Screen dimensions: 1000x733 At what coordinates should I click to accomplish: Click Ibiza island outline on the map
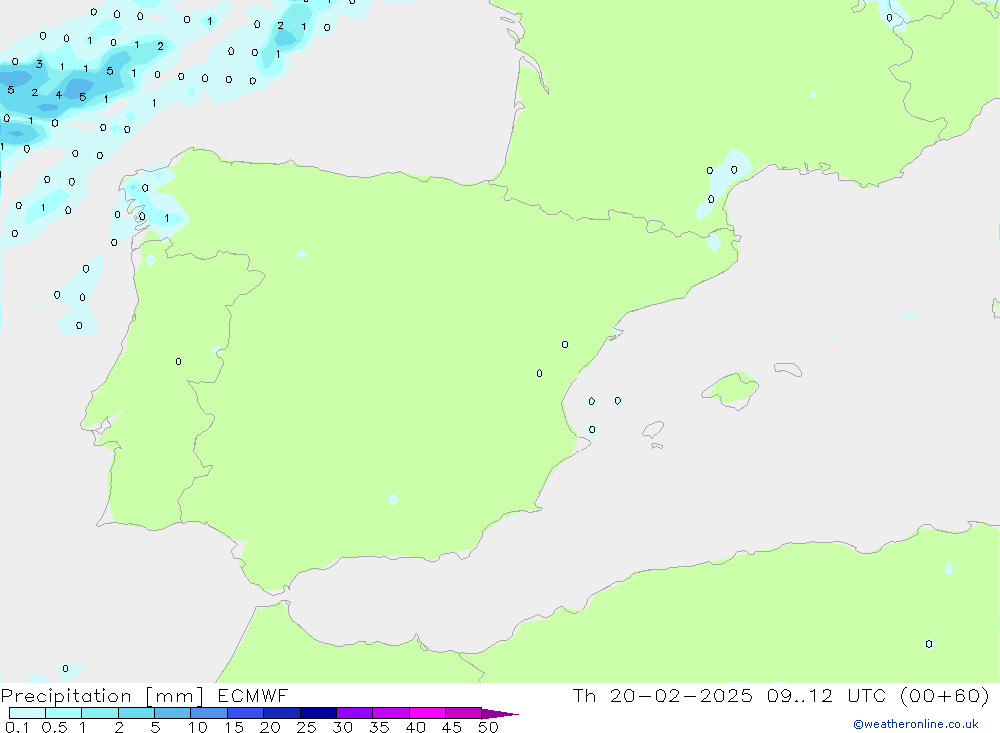653,430
